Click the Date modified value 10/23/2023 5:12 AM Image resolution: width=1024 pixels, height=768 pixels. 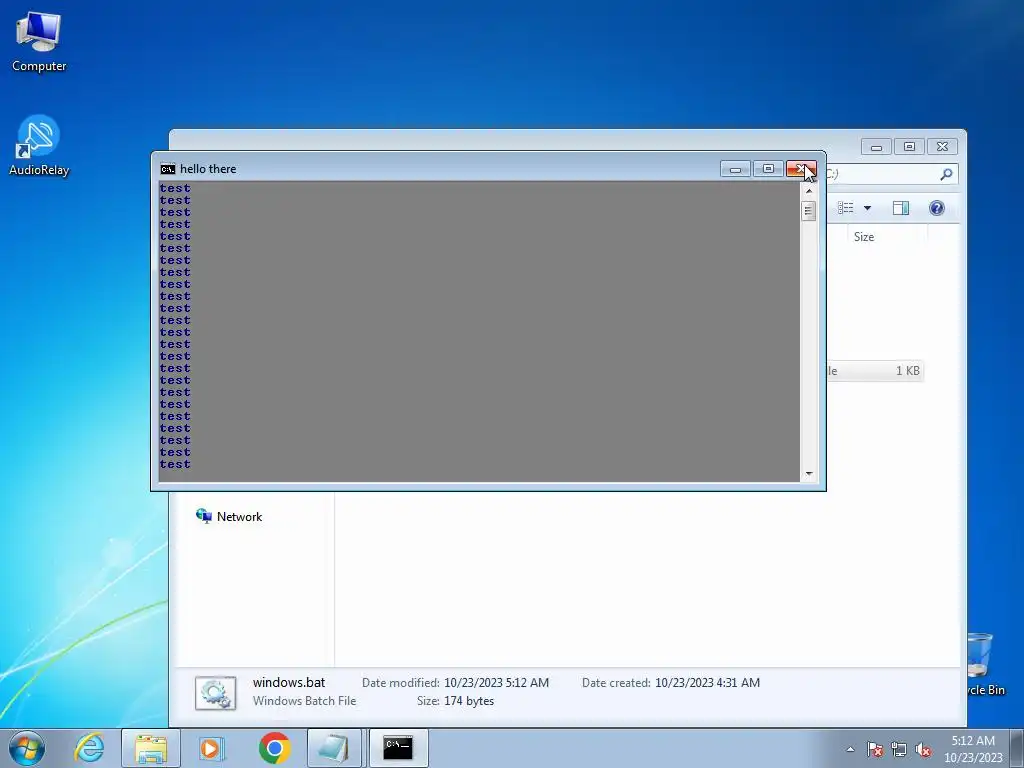point(496,682)
